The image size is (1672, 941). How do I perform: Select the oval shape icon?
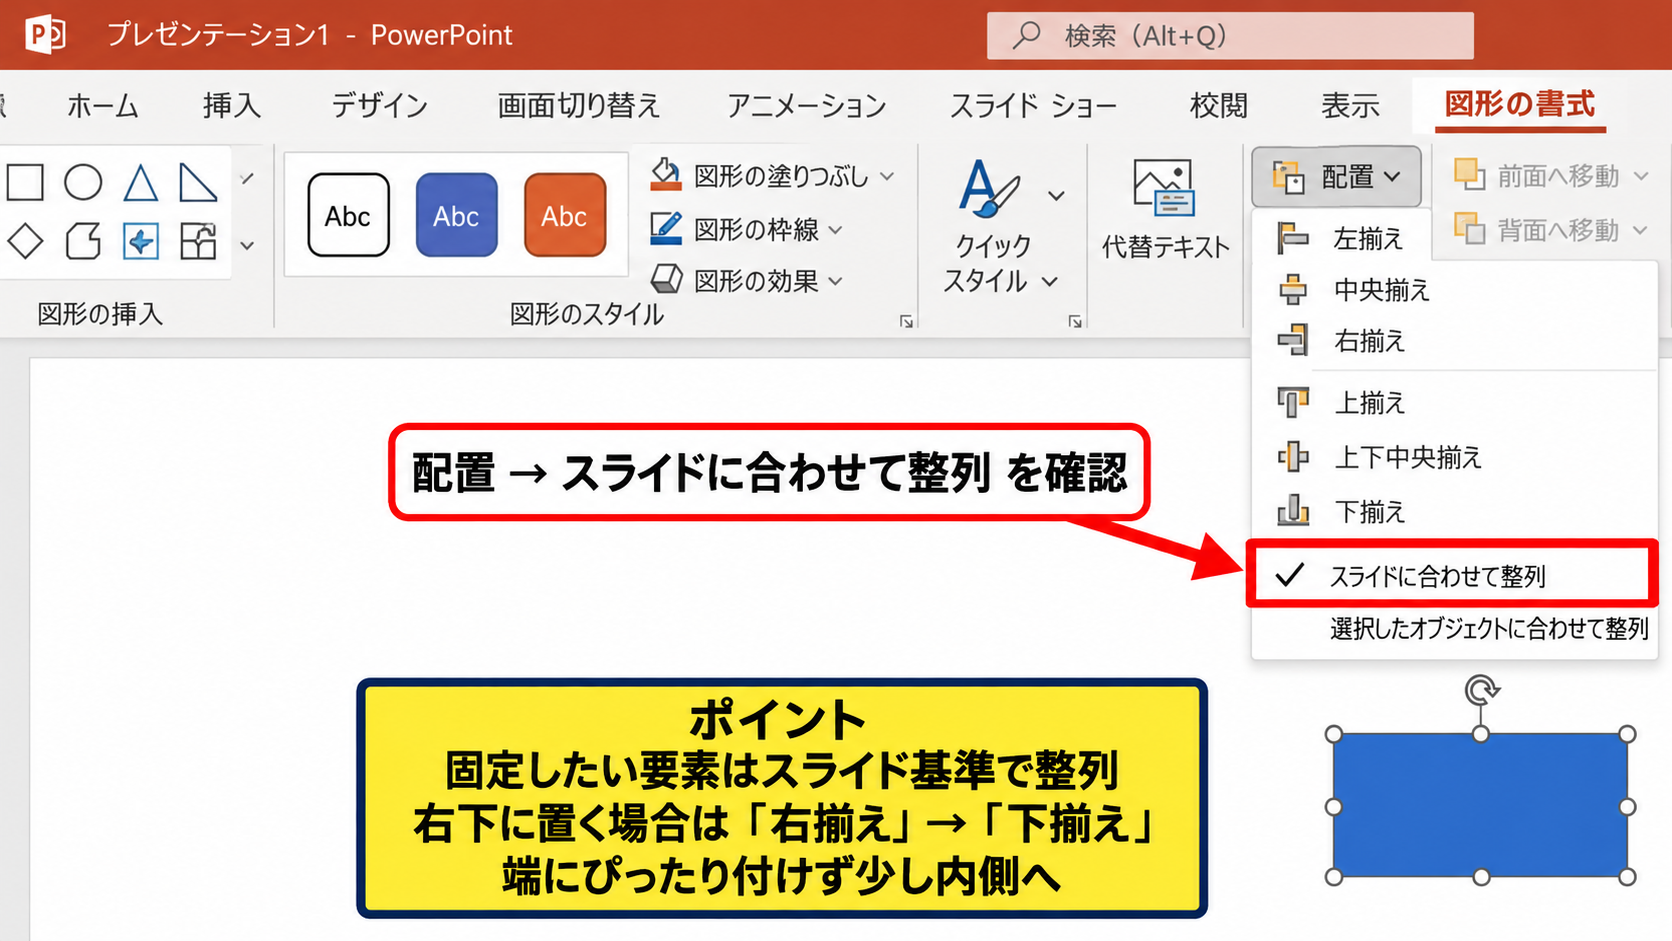pos(83,182)
